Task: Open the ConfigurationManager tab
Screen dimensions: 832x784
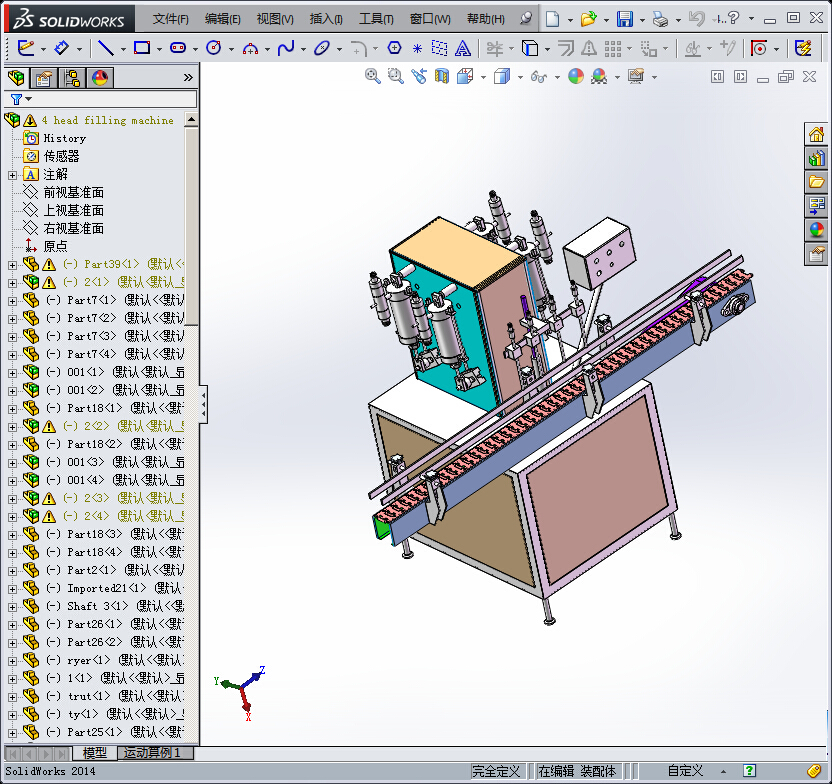Action: pos(72,79)
